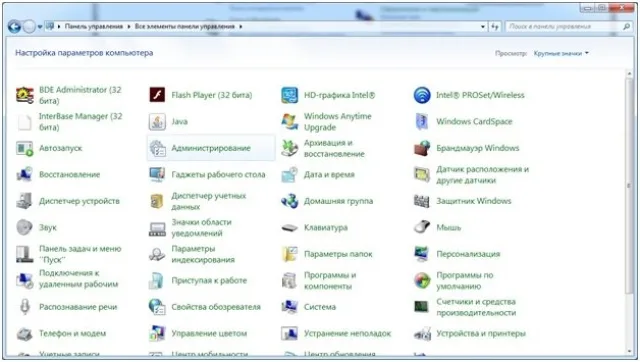Open the Мышь icon
Screen dimensions: 640x362
coord(422,227)
